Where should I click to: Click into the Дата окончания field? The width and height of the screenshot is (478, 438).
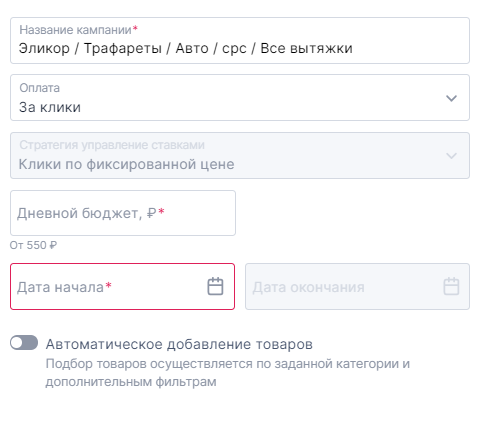pos(357,286)
